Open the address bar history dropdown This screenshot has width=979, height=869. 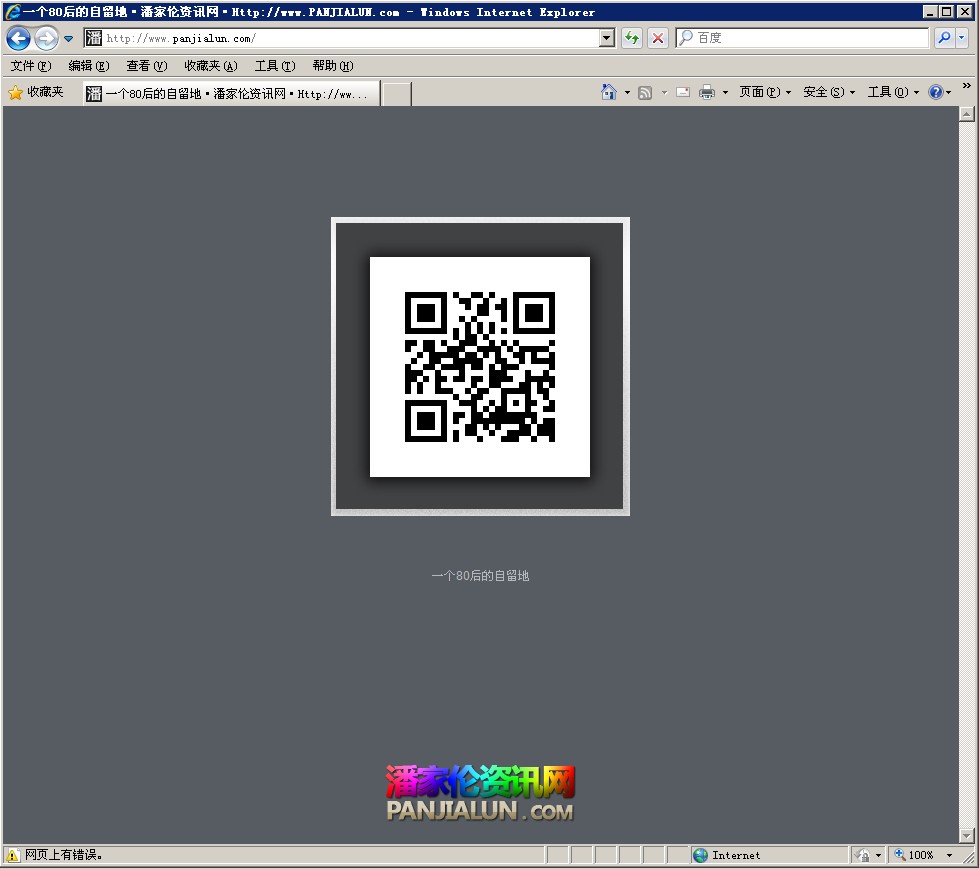[607, 37]
